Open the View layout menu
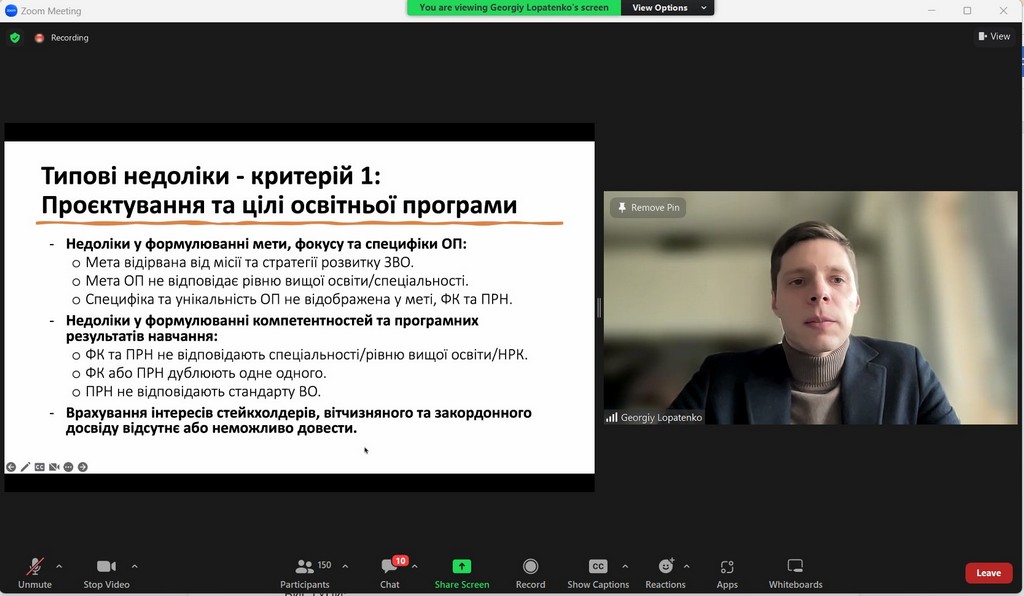Image resolution: width=1024 pixels, height=596 pixels. pos(993,37)
